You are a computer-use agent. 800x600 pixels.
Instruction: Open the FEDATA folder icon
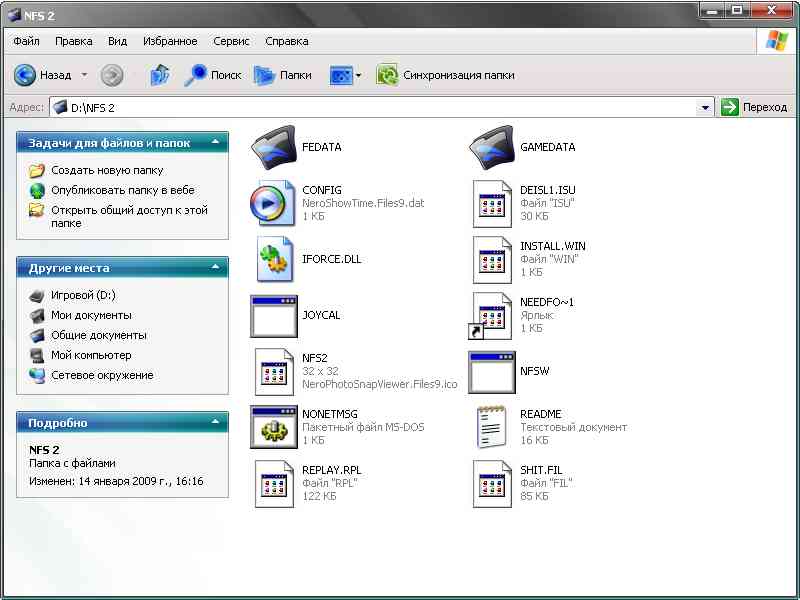click(273, 147)
